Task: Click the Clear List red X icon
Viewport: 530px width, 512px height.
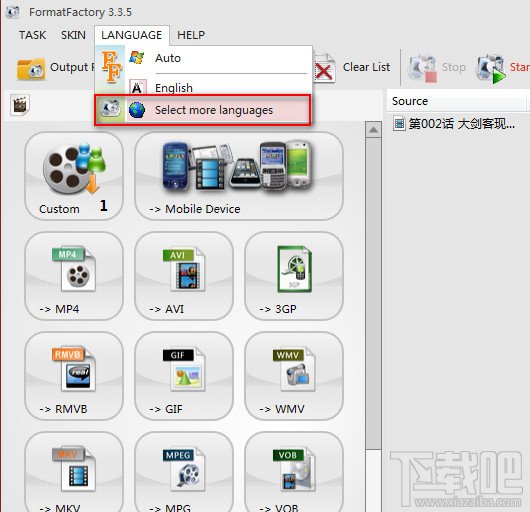Action: [x=324, y=69]
